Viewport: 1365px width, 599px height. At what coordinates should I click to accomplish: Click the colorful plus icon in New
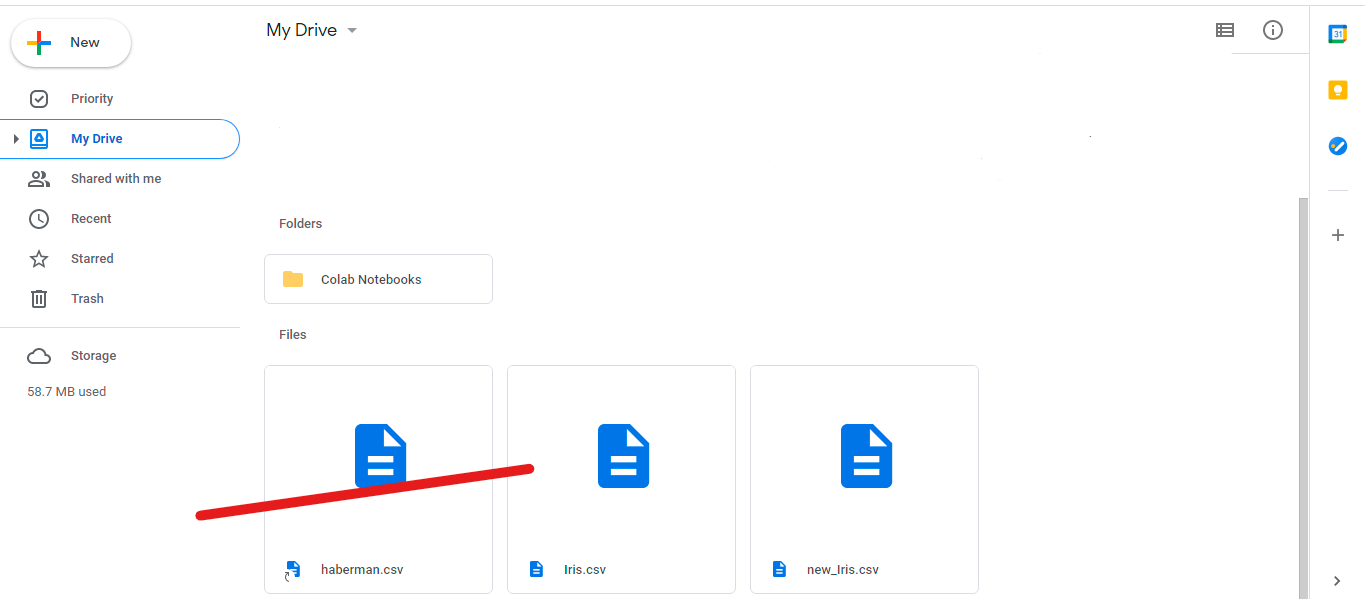(39, 43)
